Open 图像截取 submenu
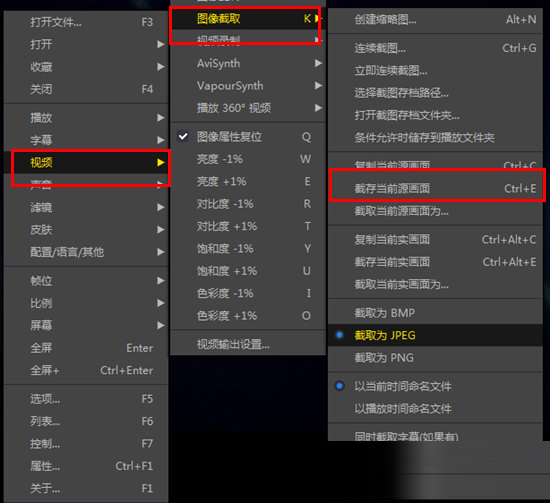This screenshot has width=550, height=503. click(x=248, y=19)
